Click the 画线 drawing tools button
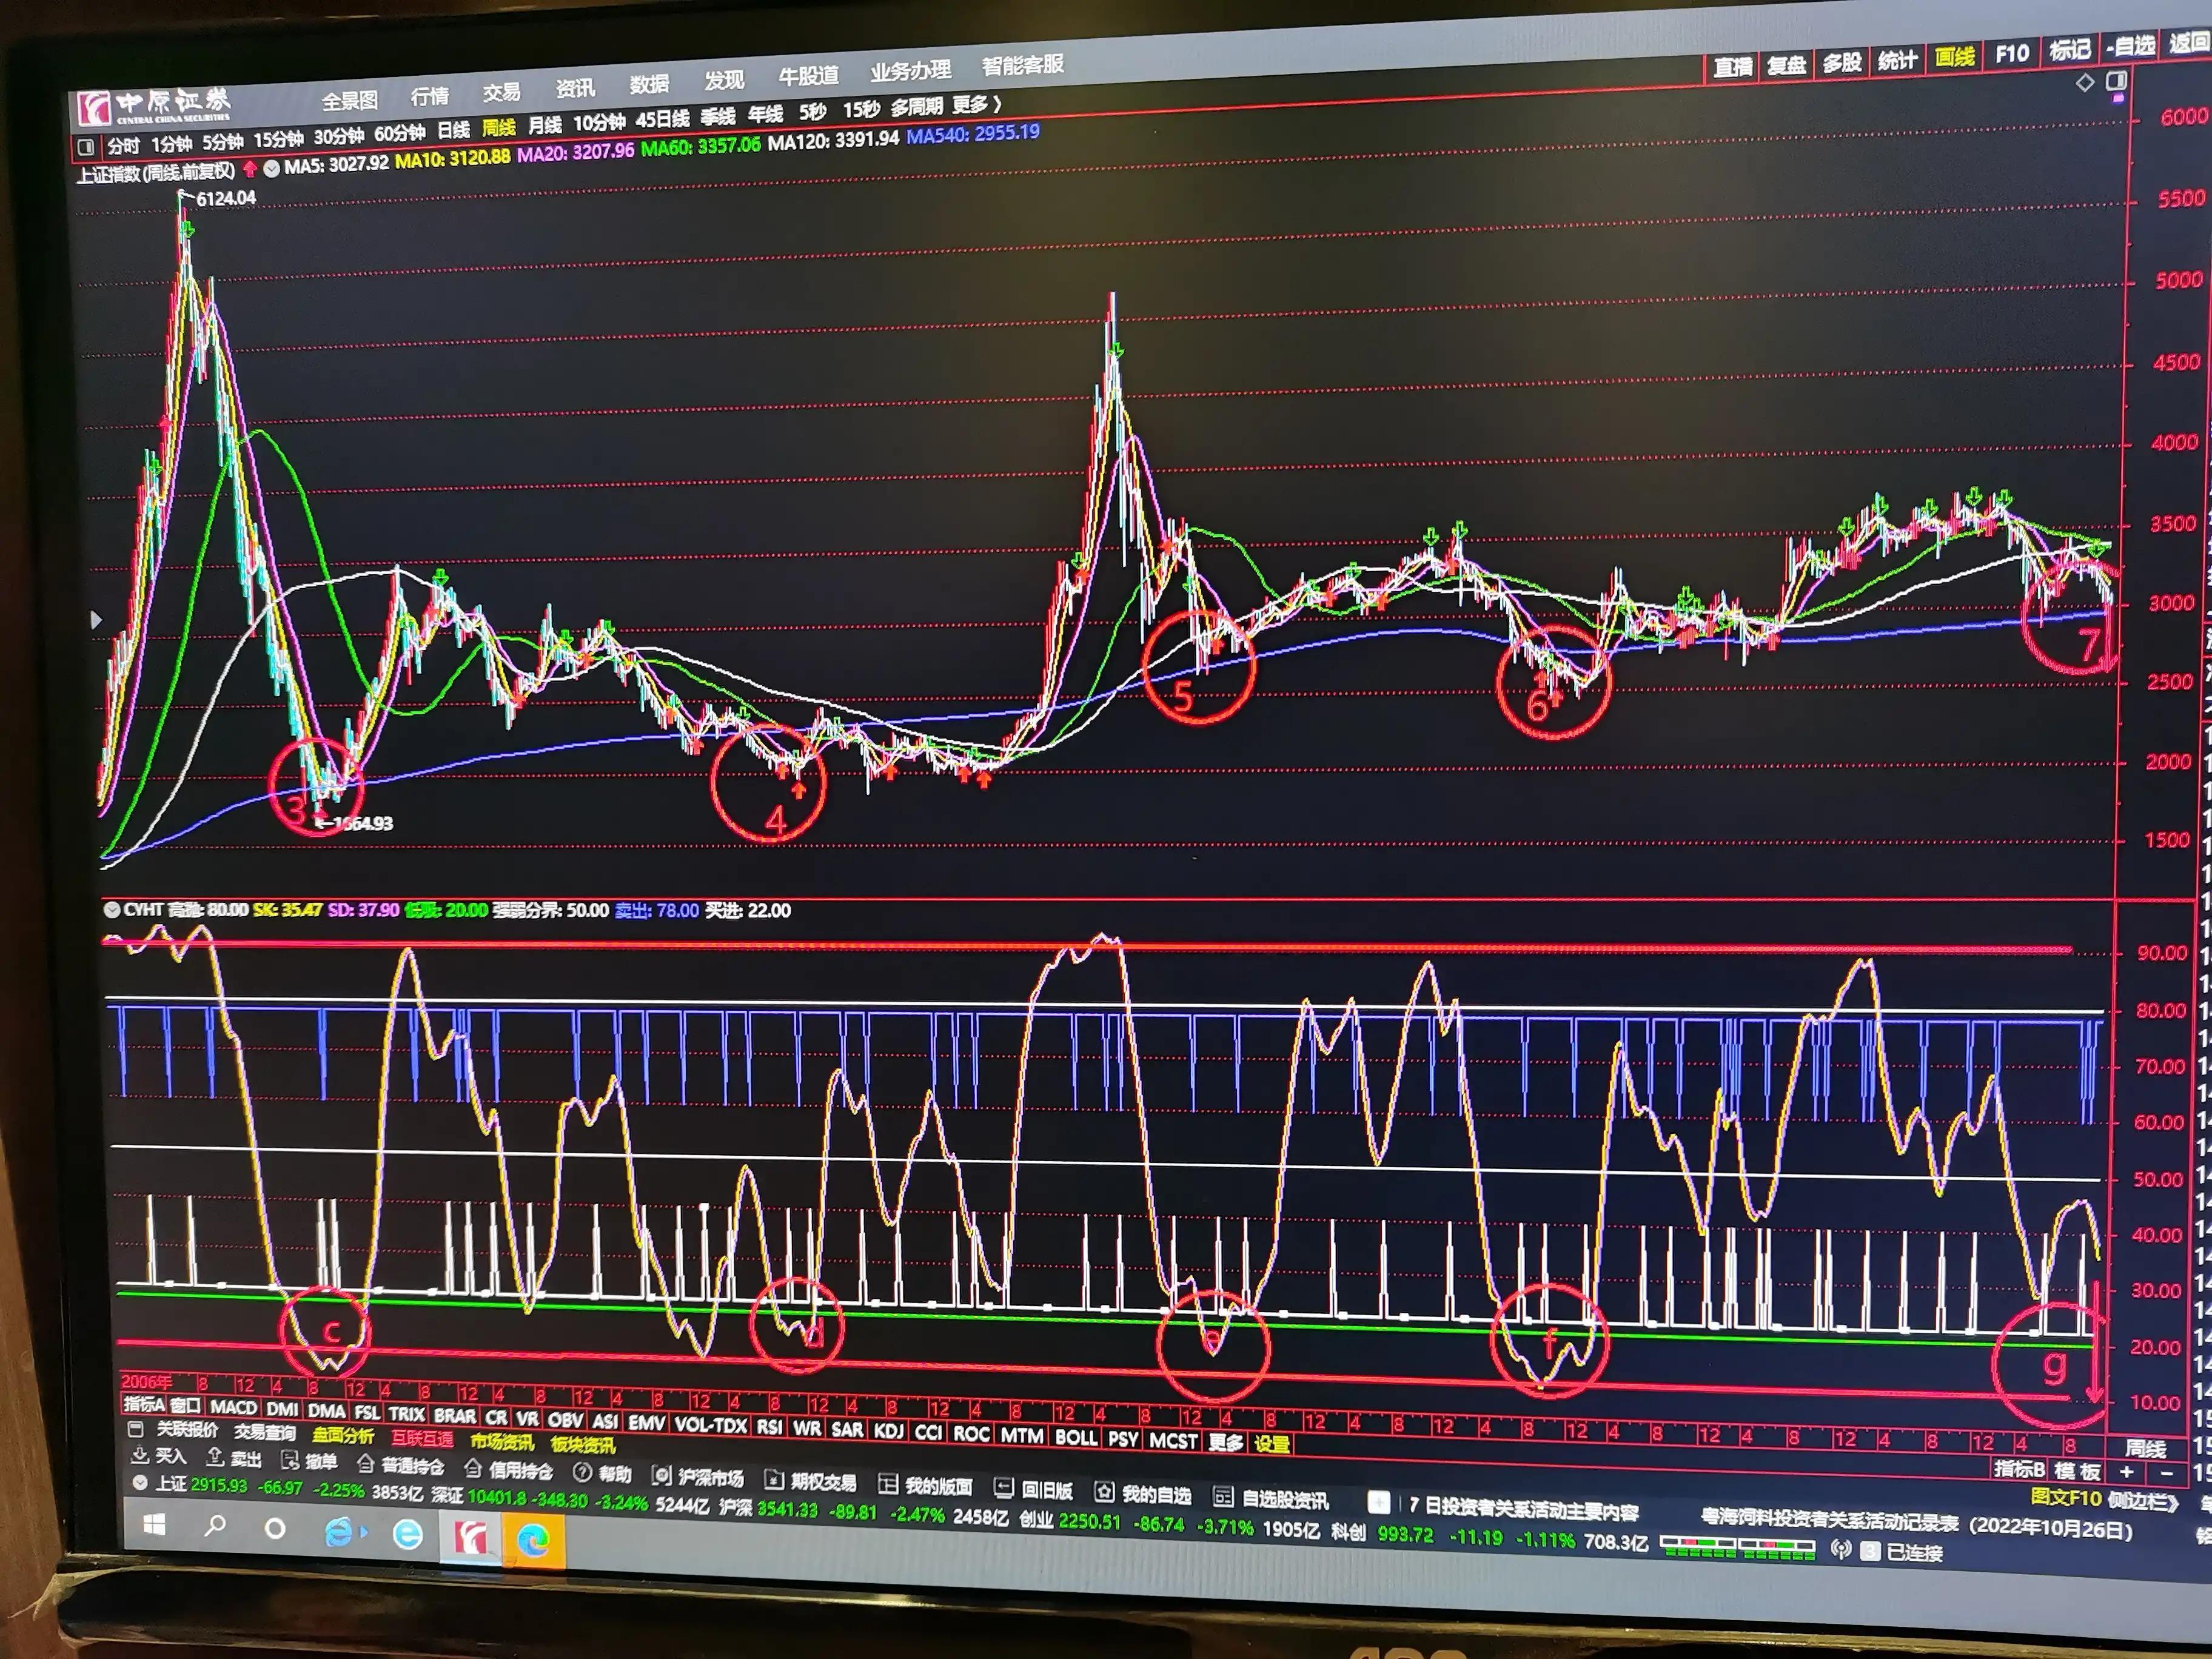Viewport: 2212px width, 1659px height. [1954, 57]
